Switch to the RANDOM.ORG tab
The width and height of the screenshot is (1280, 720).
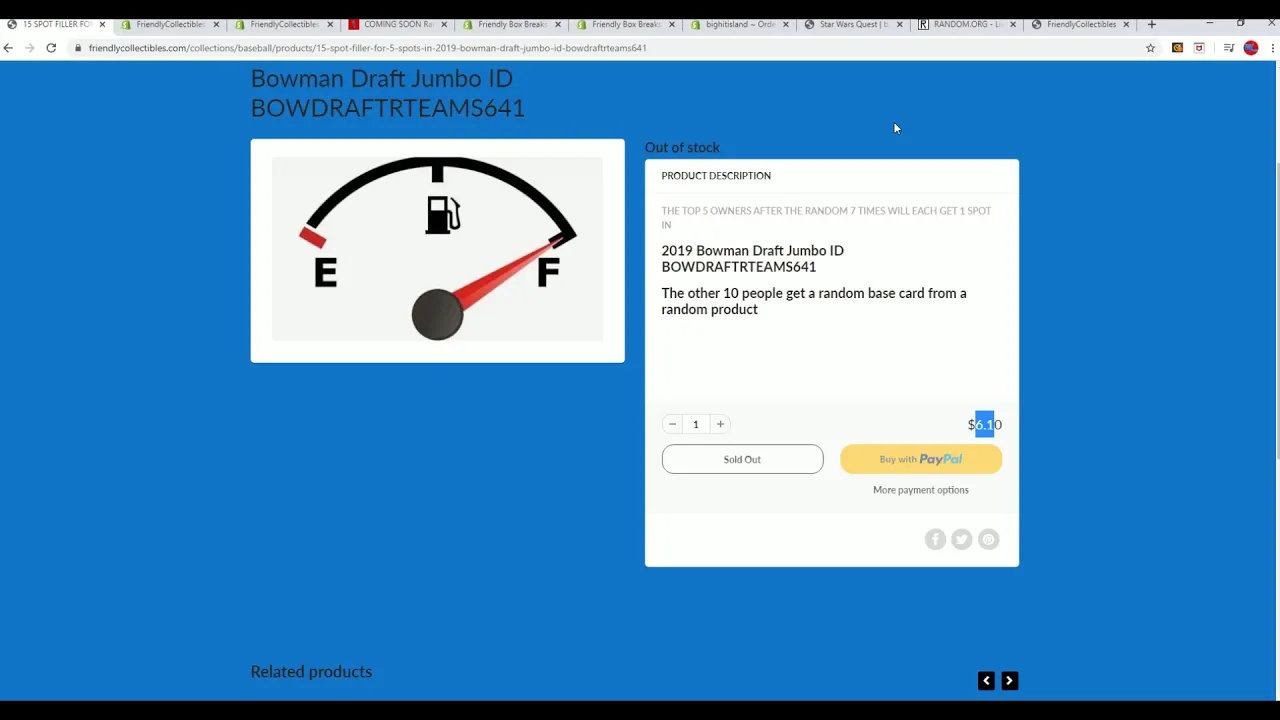[x=968, y=24]
